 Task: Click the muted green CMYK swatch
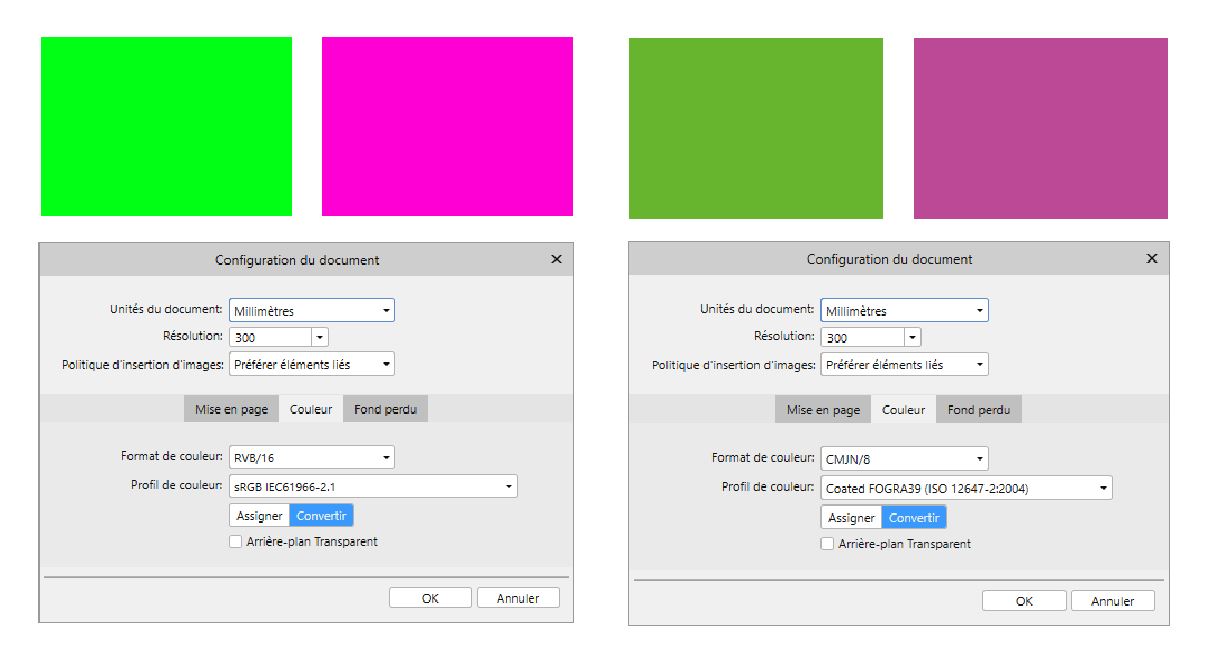point(756,128)
